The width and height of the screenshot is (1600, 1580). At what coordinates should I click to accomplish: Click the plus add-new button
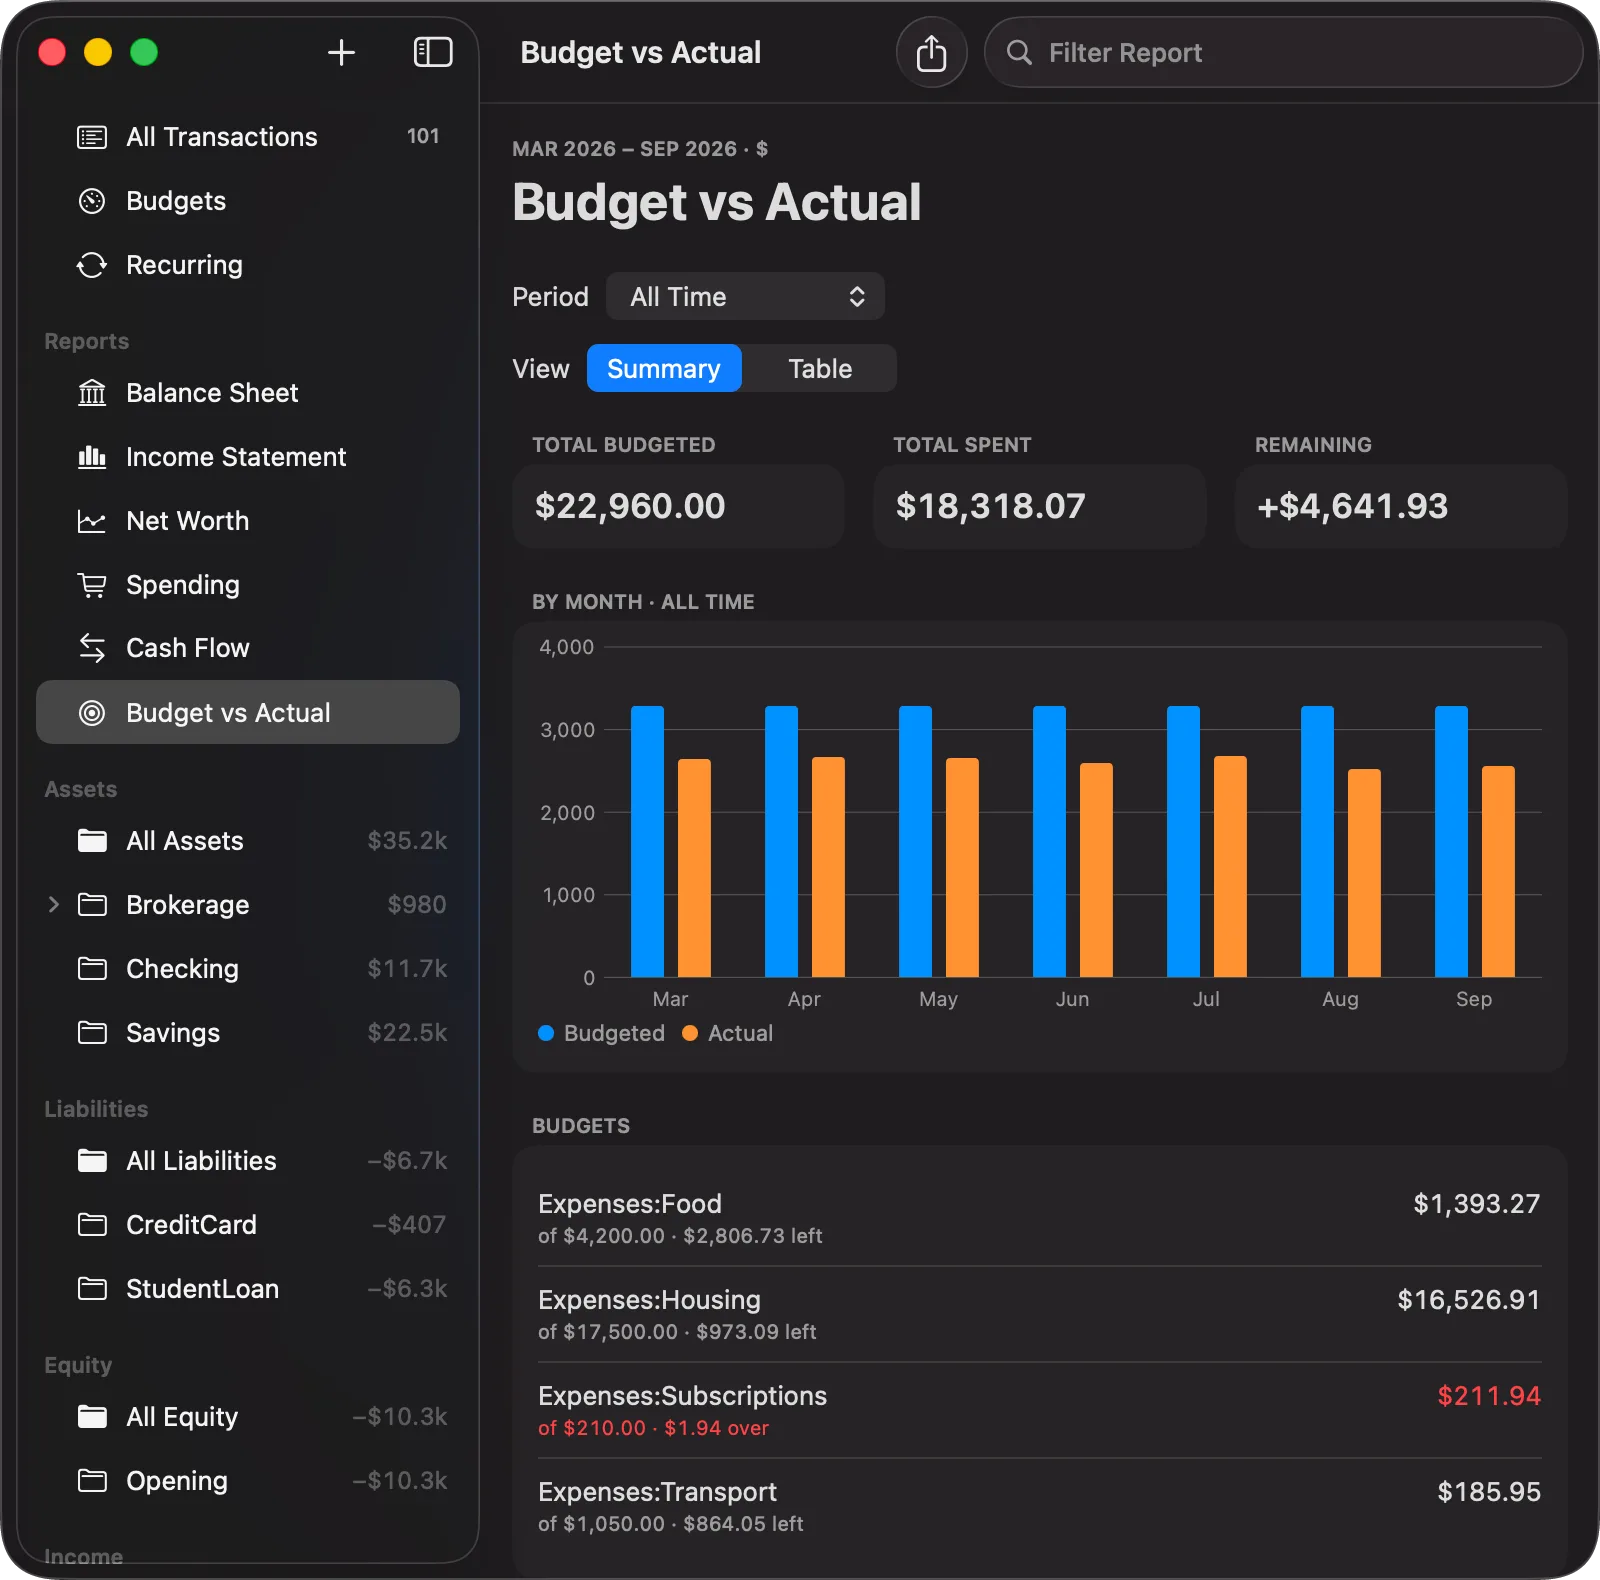point(341,52)
